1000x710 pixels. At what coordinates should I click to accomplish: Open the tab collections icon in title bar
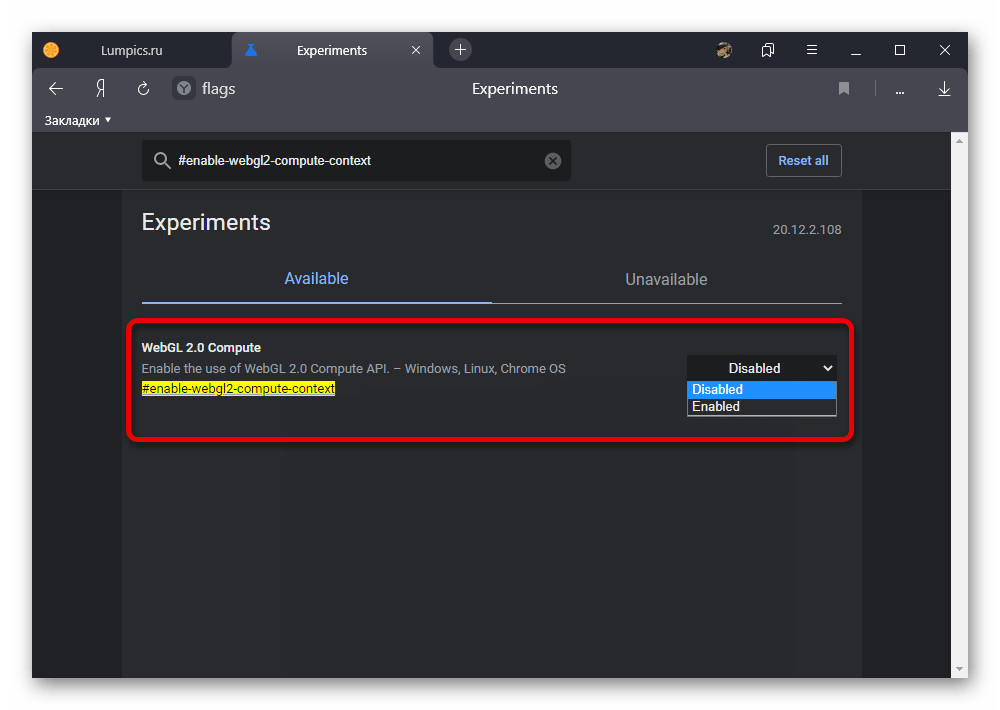[x=768, y=50]
